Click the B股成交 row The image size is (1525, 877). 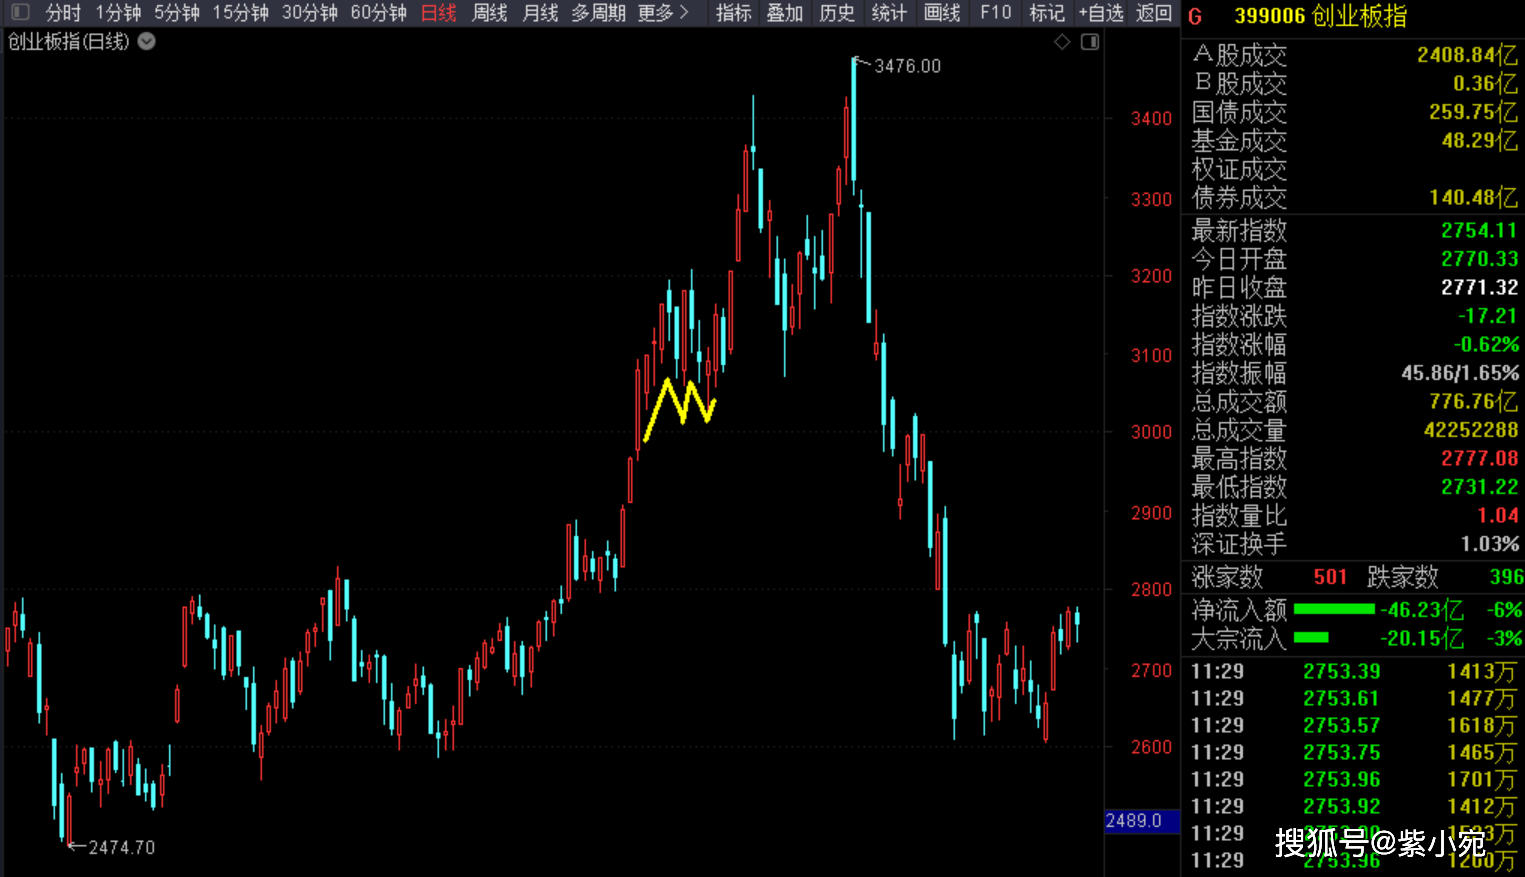1354,83
